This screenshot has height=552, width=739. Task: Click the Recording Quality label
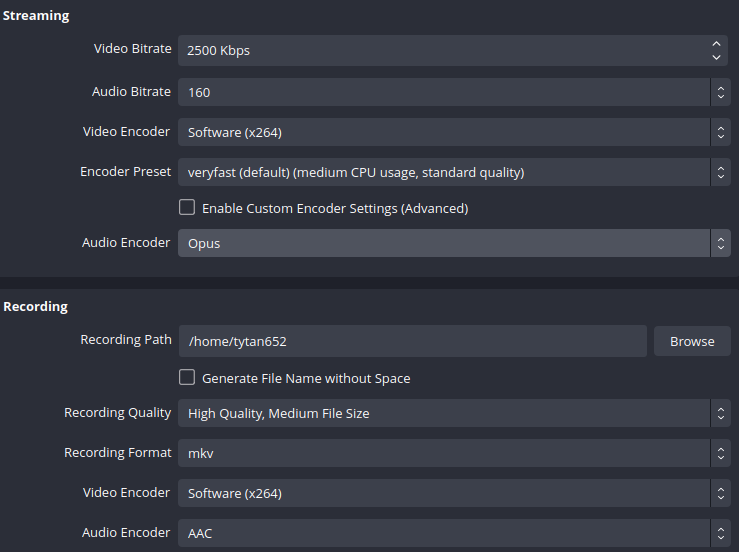117,413
